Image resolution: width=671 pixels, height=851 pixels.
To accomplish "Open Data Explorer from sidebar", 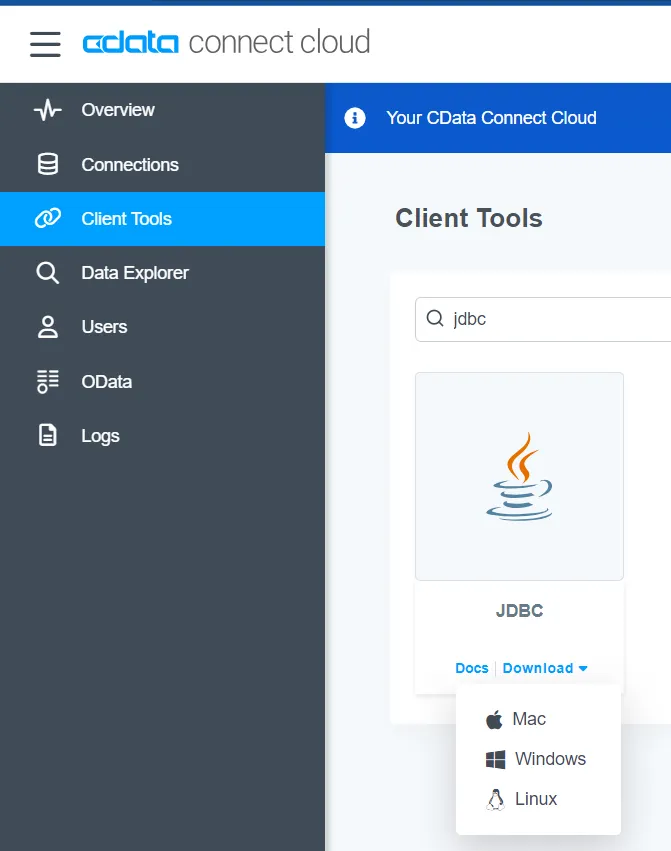I will point(162,273).
